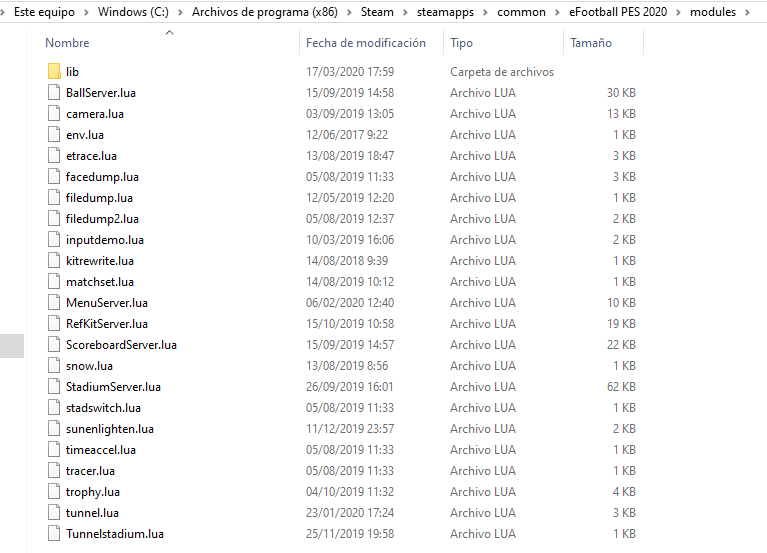
Task: Click the timeaccel.lua file icon
Action: click(54, 450)
